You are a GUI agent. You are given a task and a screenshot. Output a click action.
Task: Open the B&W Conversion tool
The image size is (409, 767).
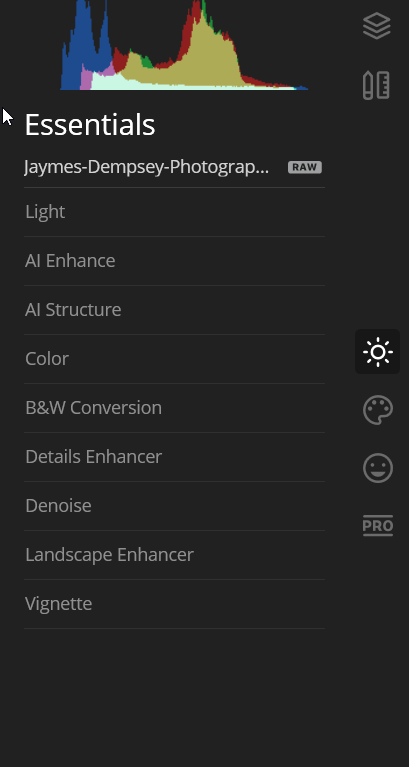point(175,407)
